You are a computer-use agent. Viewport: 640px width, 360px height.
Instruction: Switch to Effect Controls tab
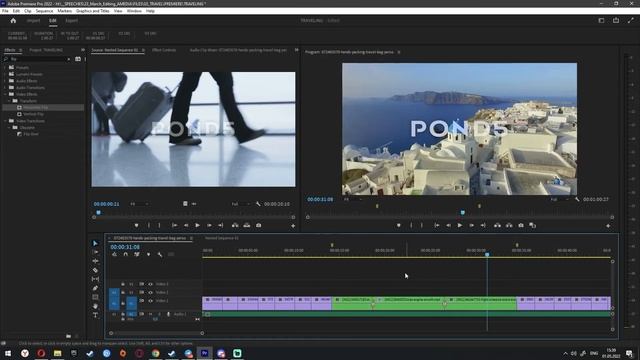tap(164, 50)
